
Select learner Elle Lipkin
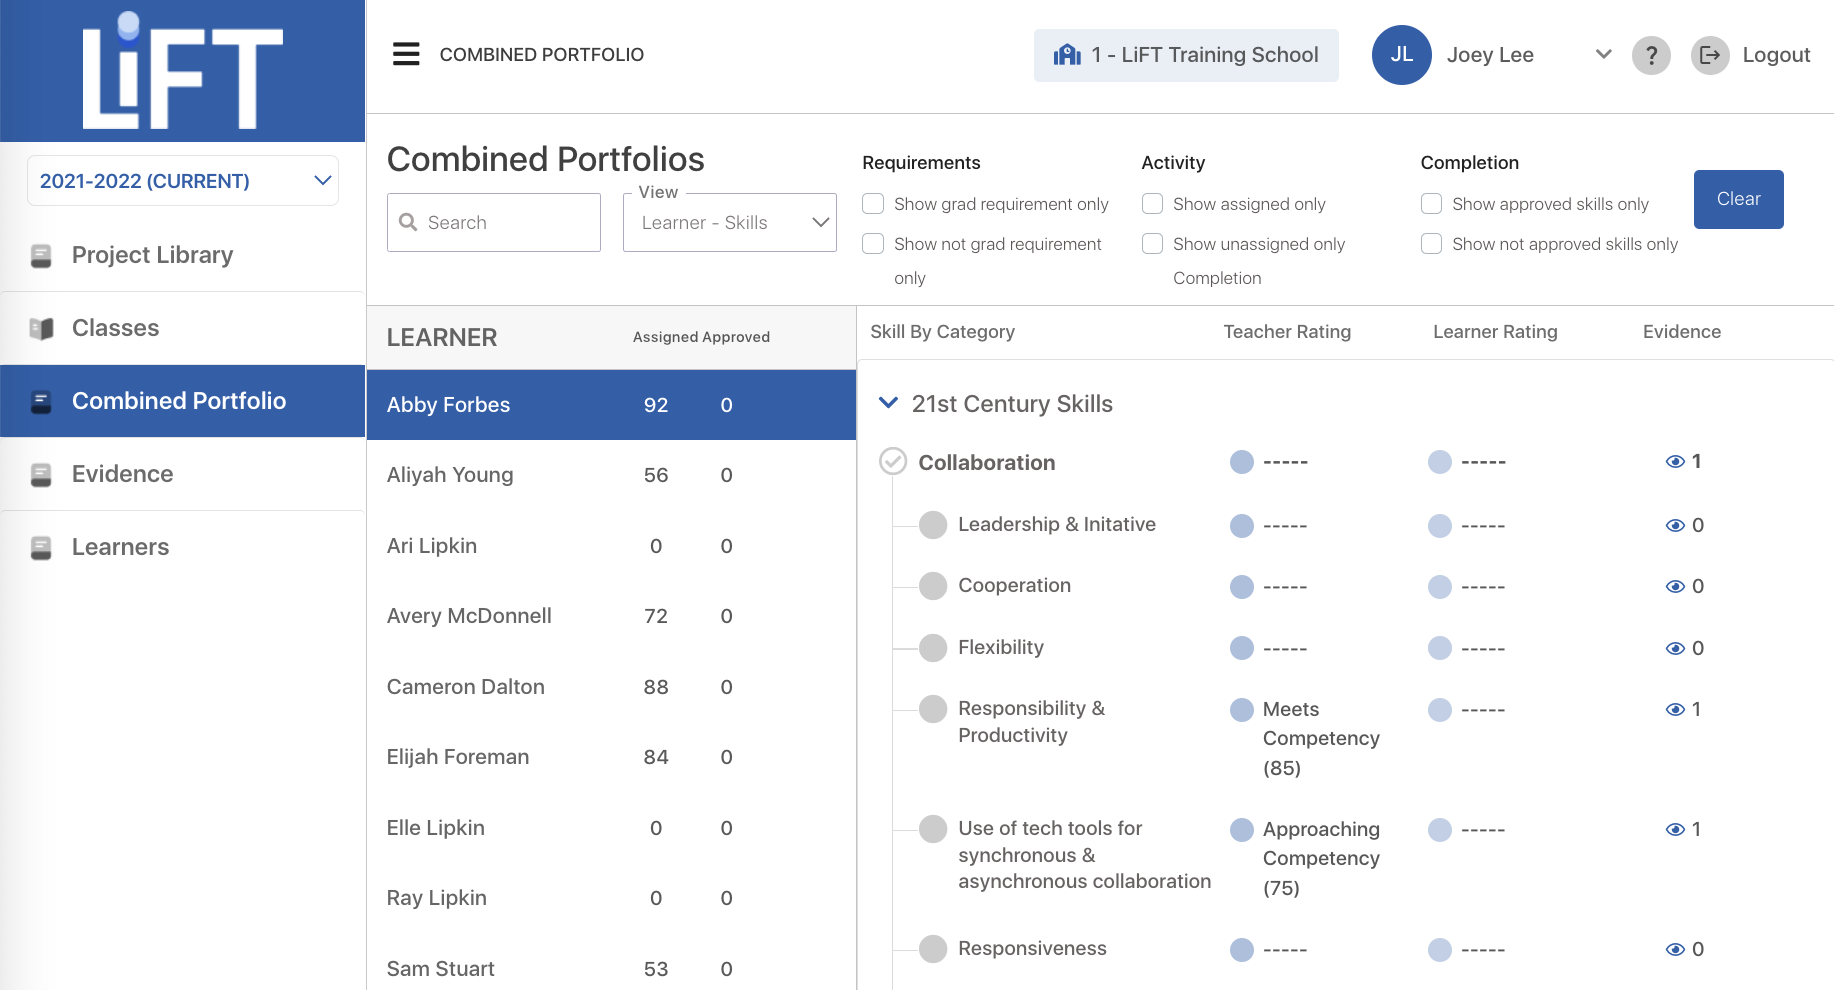coord(611,828)
